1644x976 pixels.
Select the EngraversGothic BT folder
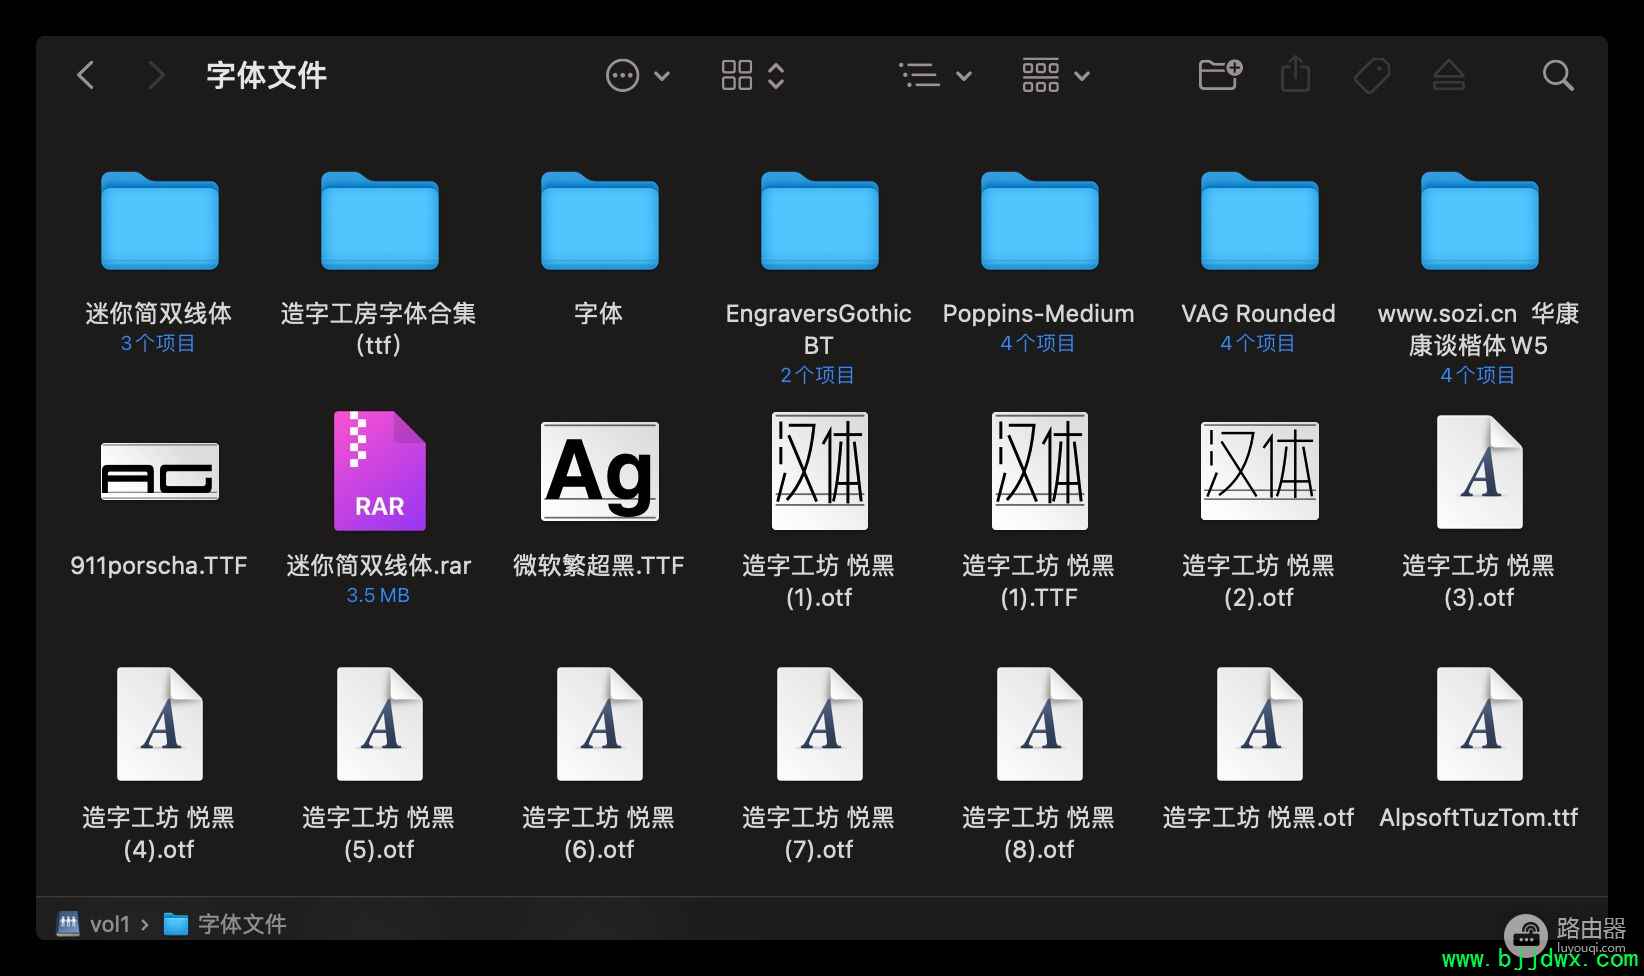pyautogui.click(x=820, y=220)
